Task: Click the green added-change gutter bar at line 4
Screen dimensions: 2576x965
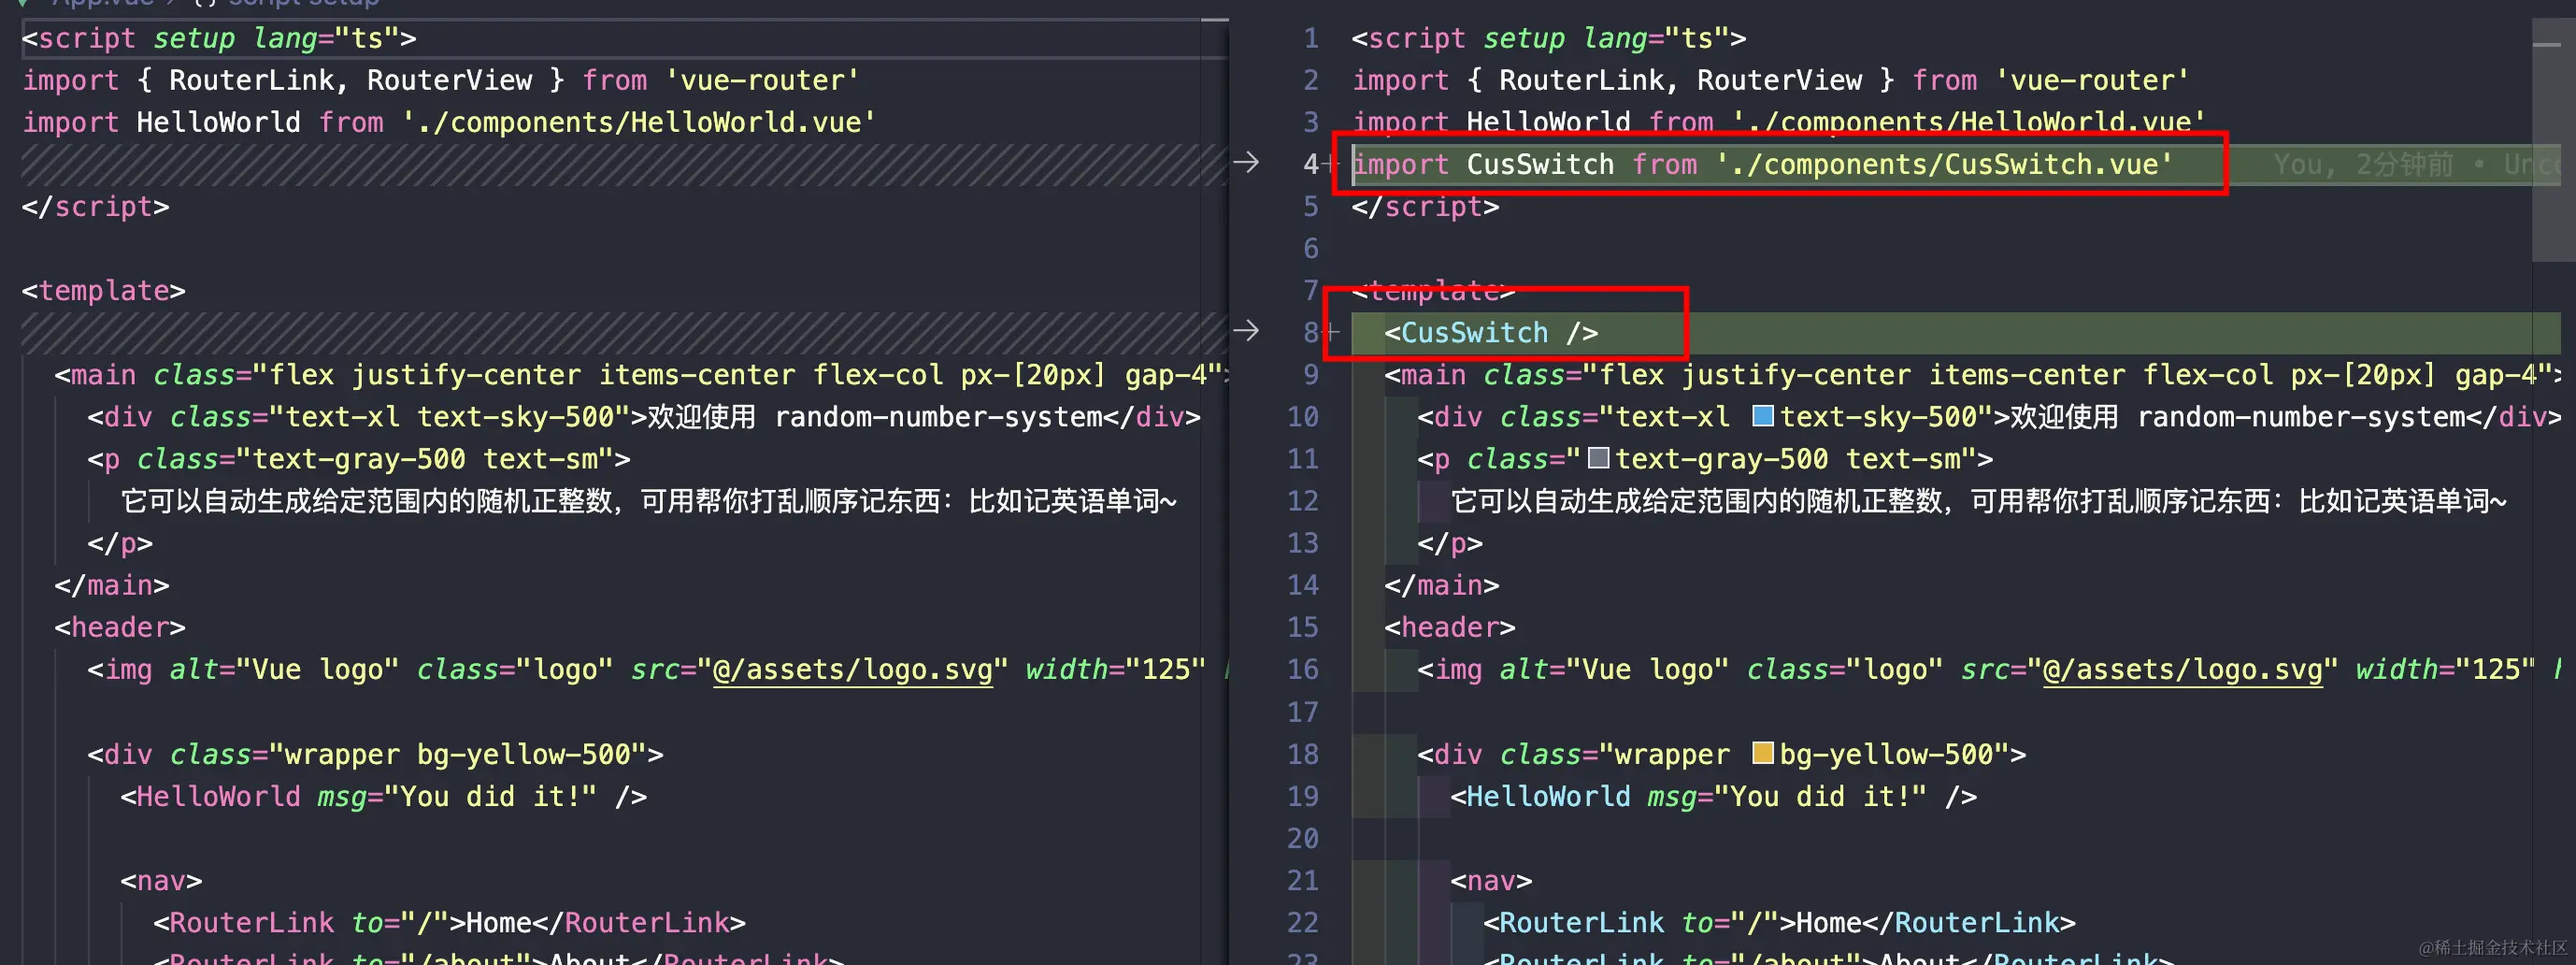Action: [1353, 164]
